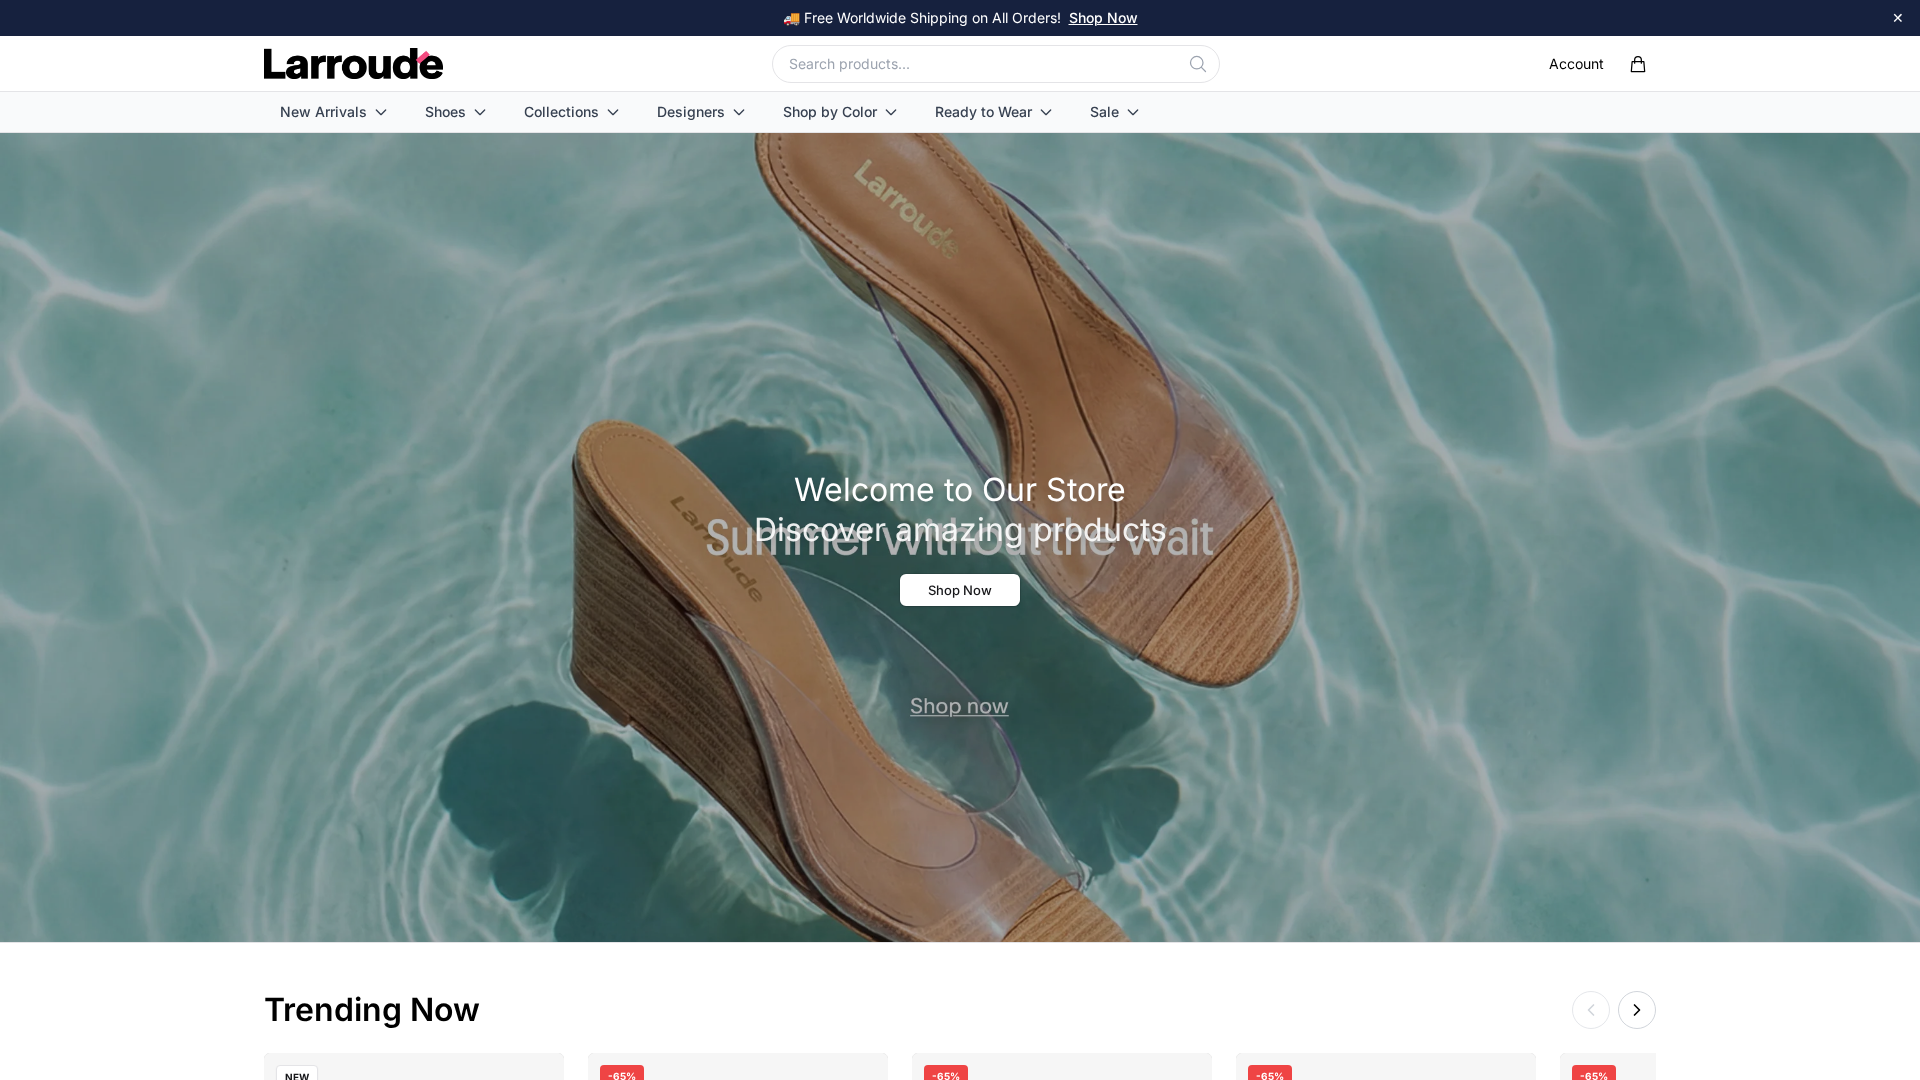Viewport: 1920px width, 1080px height.
Task: Click the white Shop Now hero button
Action: click(x=960, y=590)
